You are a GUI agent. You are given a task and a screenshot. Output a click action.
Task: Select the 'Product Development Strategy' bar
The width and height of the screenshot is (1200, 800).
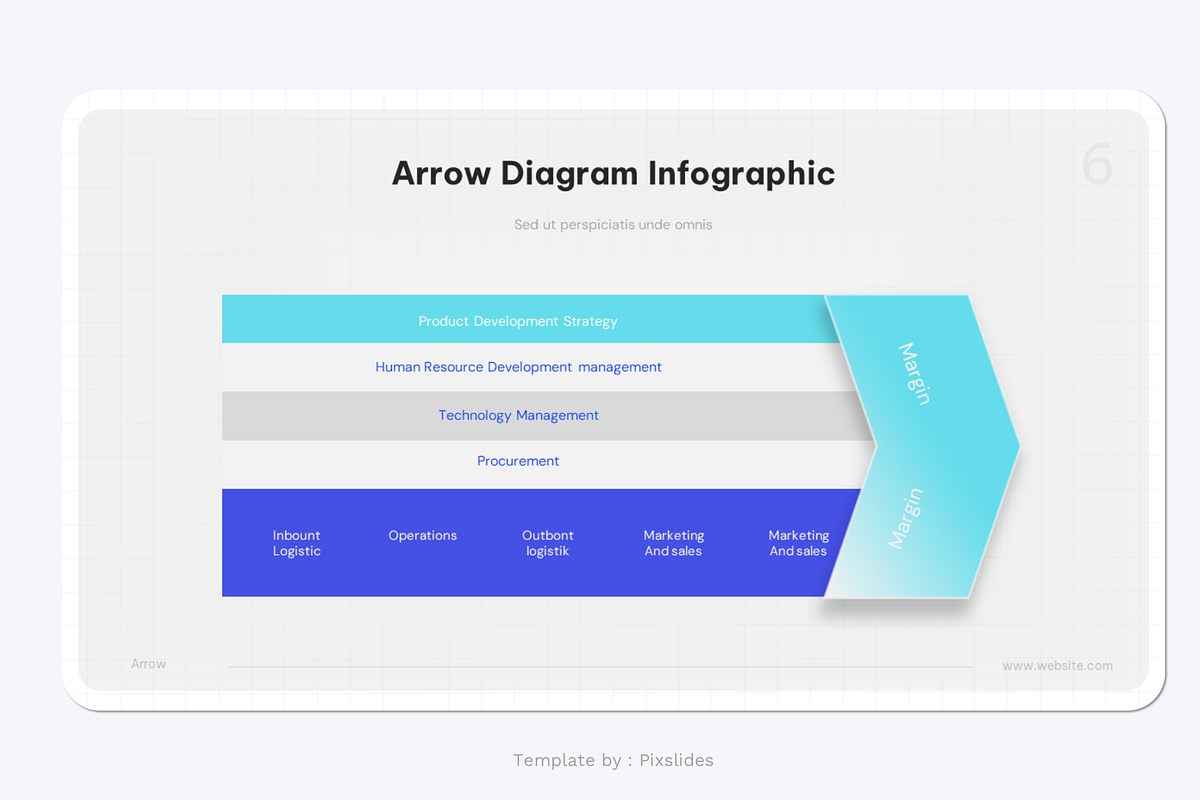[531, 320]
